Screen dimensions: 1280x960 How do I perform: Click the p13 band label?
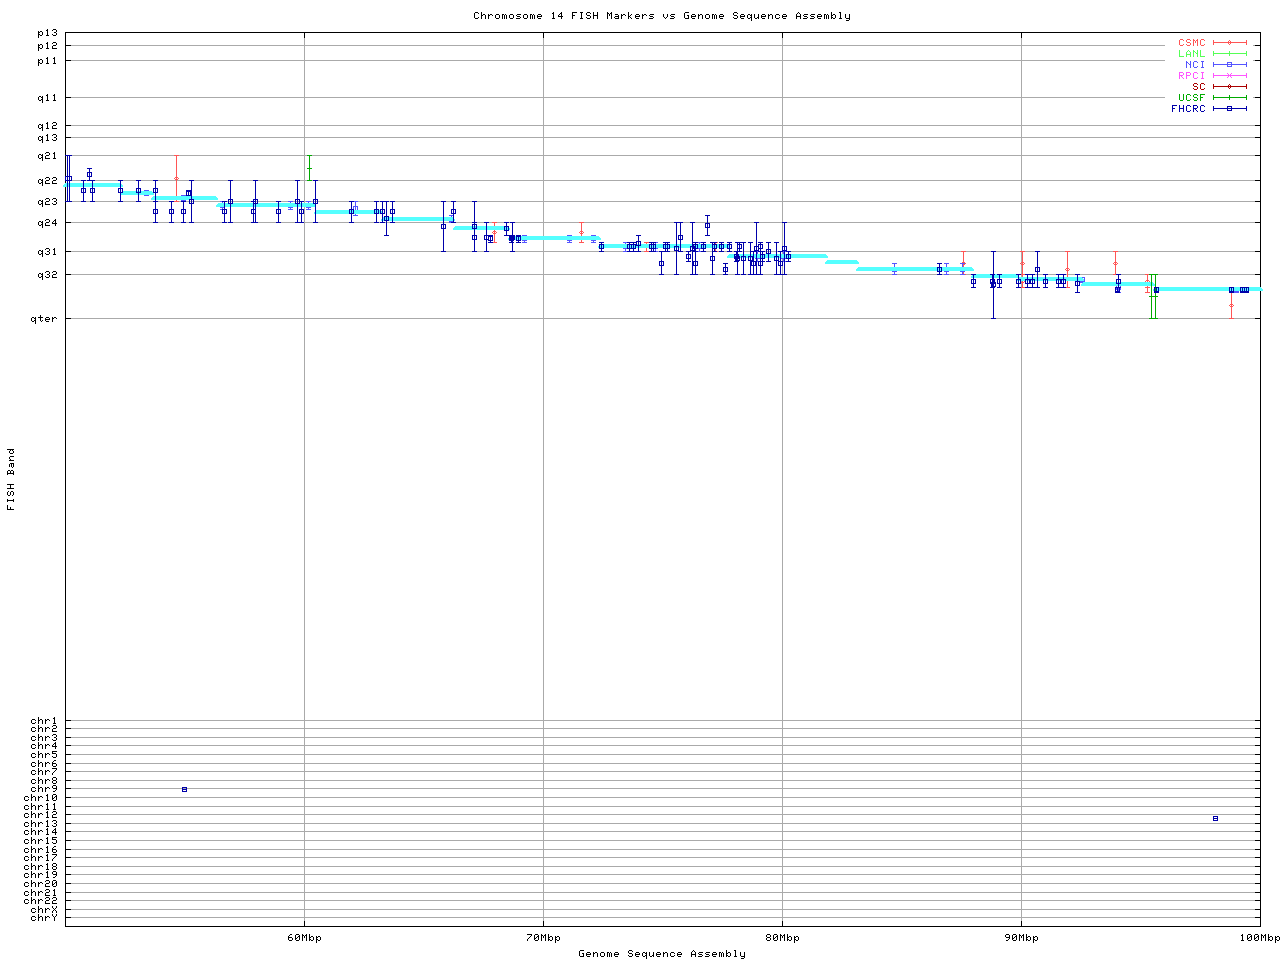click(x=47, y=33)
